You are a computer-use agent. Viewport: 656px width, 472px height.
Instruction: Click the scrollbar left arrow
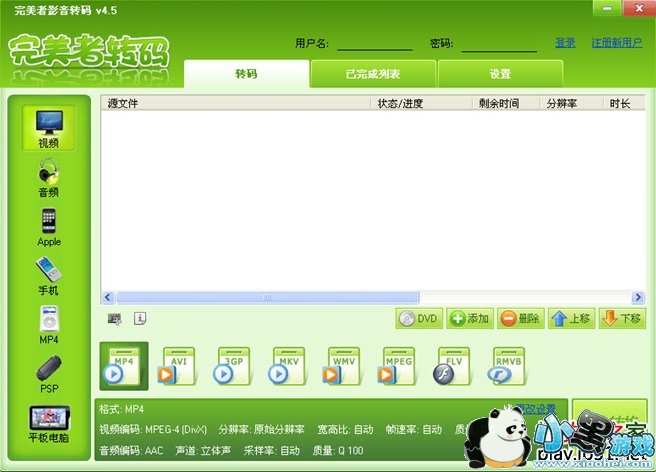[108, 297]
